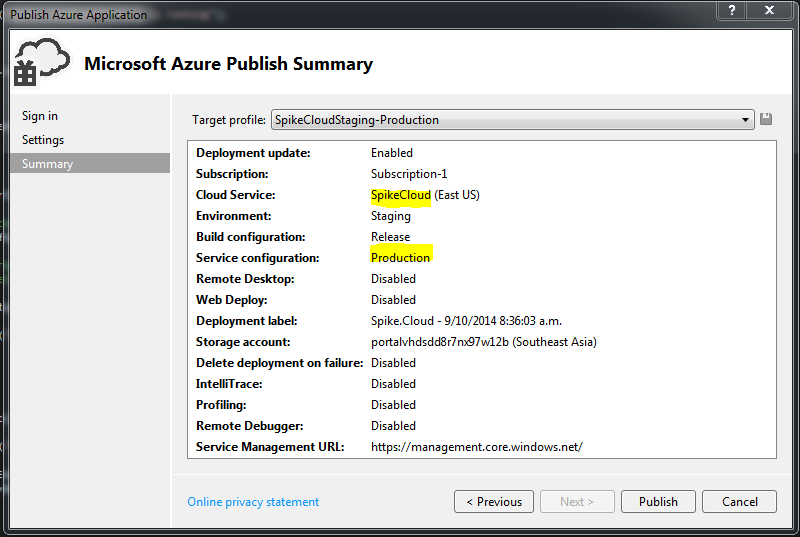Click the Release build configuration value
This screenshot has width=800, height=537.
point(390,237)
